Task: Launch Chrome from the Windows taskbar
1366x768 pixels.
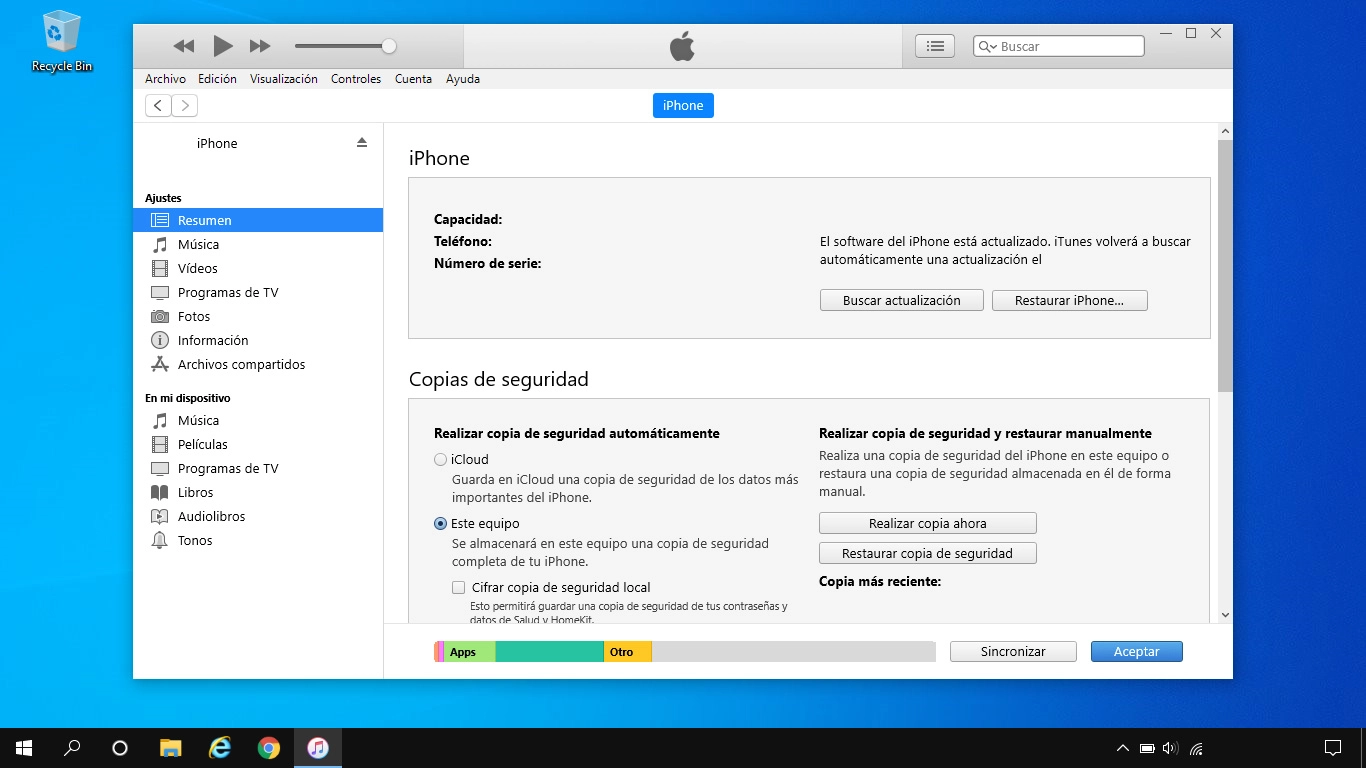Action: click(x=268, y=748)
